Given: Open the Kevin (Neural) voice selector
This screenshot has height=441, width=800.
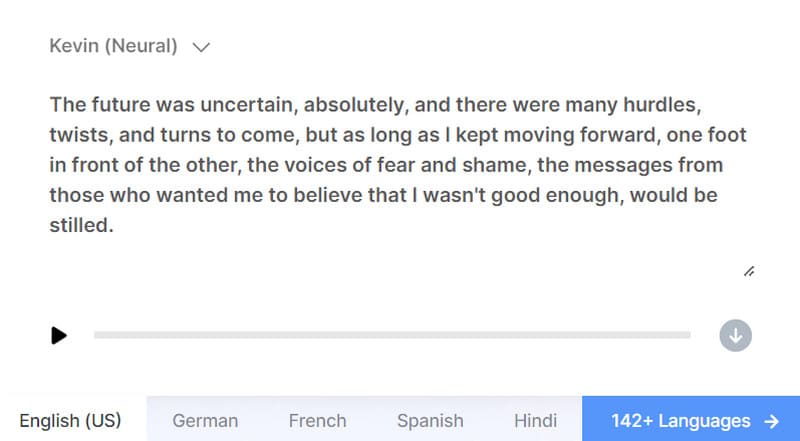Looking at the screenshot, I should [113, 46].
